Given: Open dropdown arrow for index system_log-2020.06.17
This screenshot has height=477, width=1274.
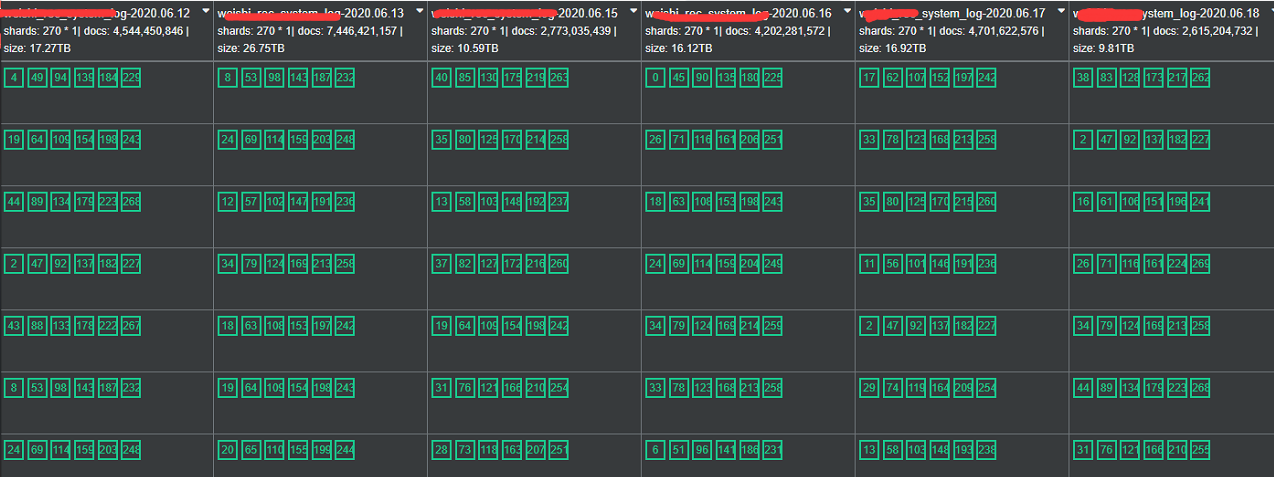Looking at the screenshot, I should click(x=1062, y=10).
